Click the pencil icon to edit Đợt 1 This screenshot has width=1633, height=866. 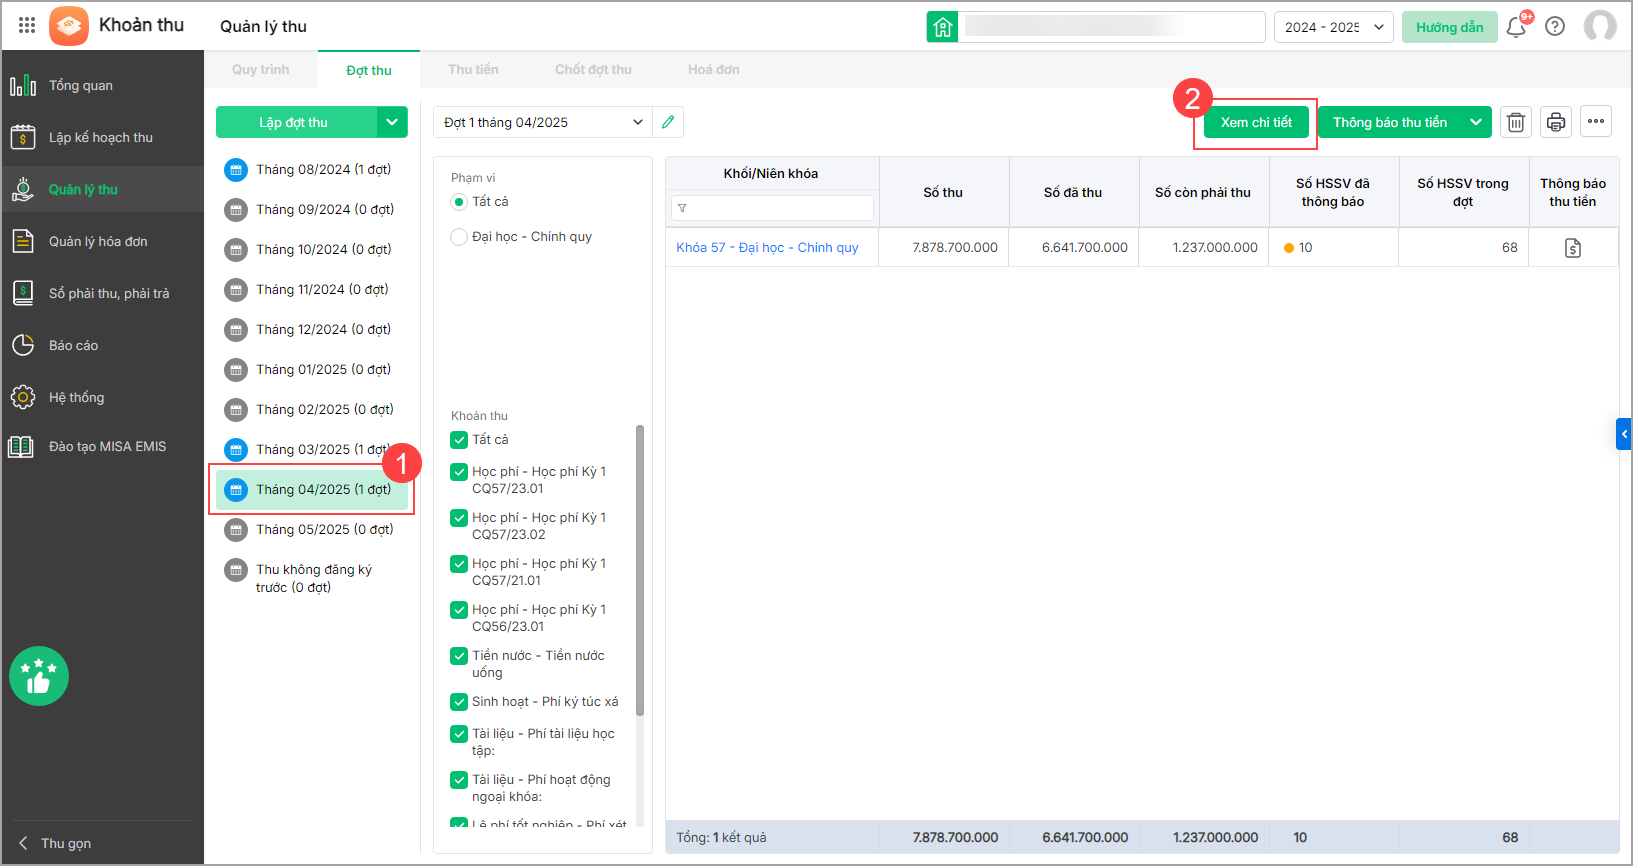(x=668, y=122)
